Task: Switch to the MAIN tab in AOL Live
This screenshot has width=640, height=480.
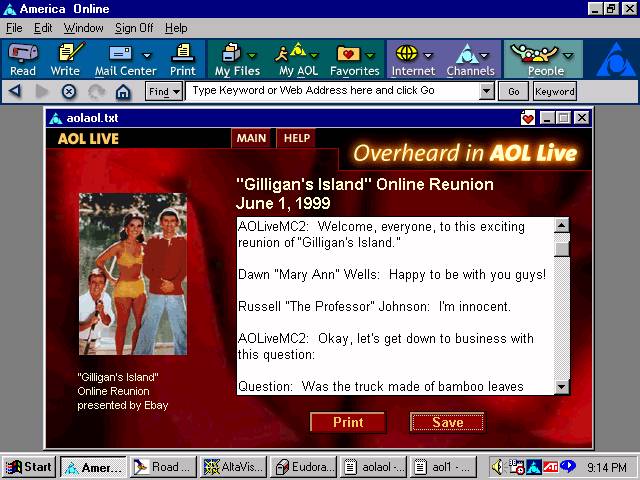Action: click(251, 138)
